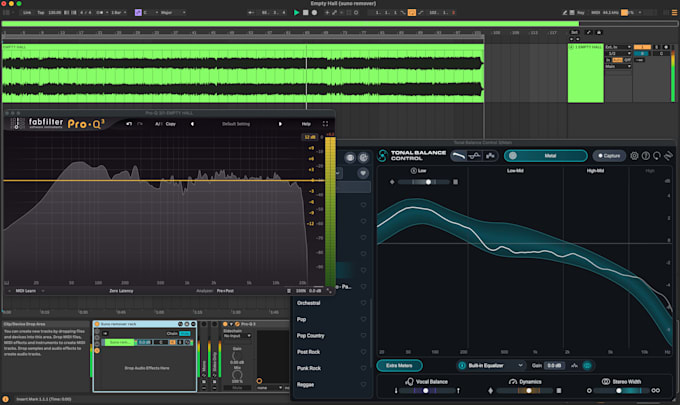680x405 pixels.
Task: Click the favorites heart filter button
Action: point(363,173)
